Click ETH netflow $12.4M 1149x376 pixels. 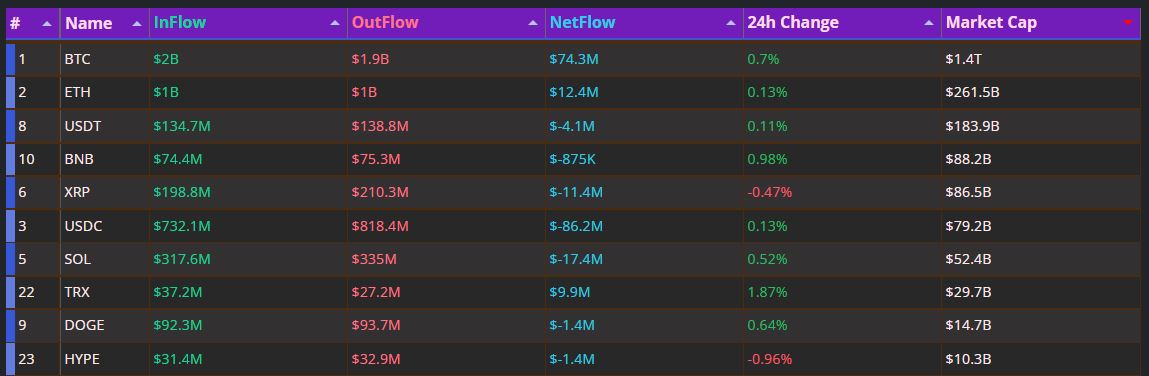(x=574, y=92)
